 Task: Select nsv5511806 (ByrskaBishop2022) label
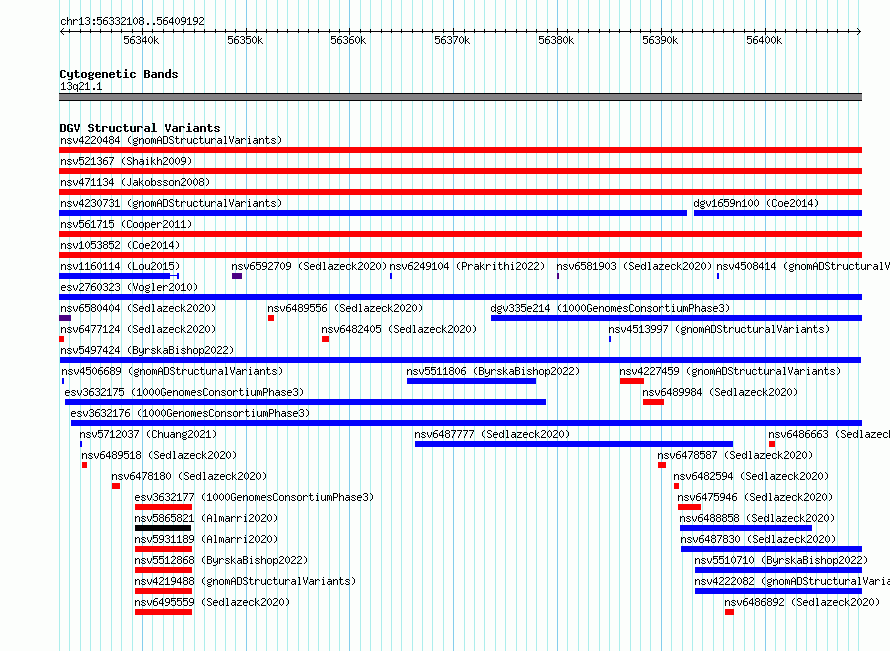tap(493, 371)
